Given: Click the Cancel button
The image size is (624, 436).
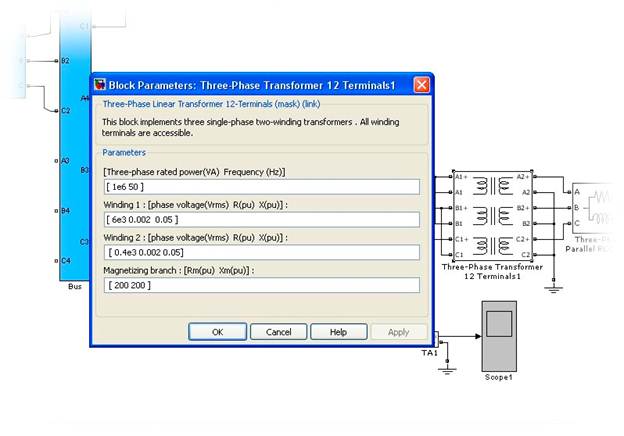Looking at the screenshot, I should coord(279,332).
